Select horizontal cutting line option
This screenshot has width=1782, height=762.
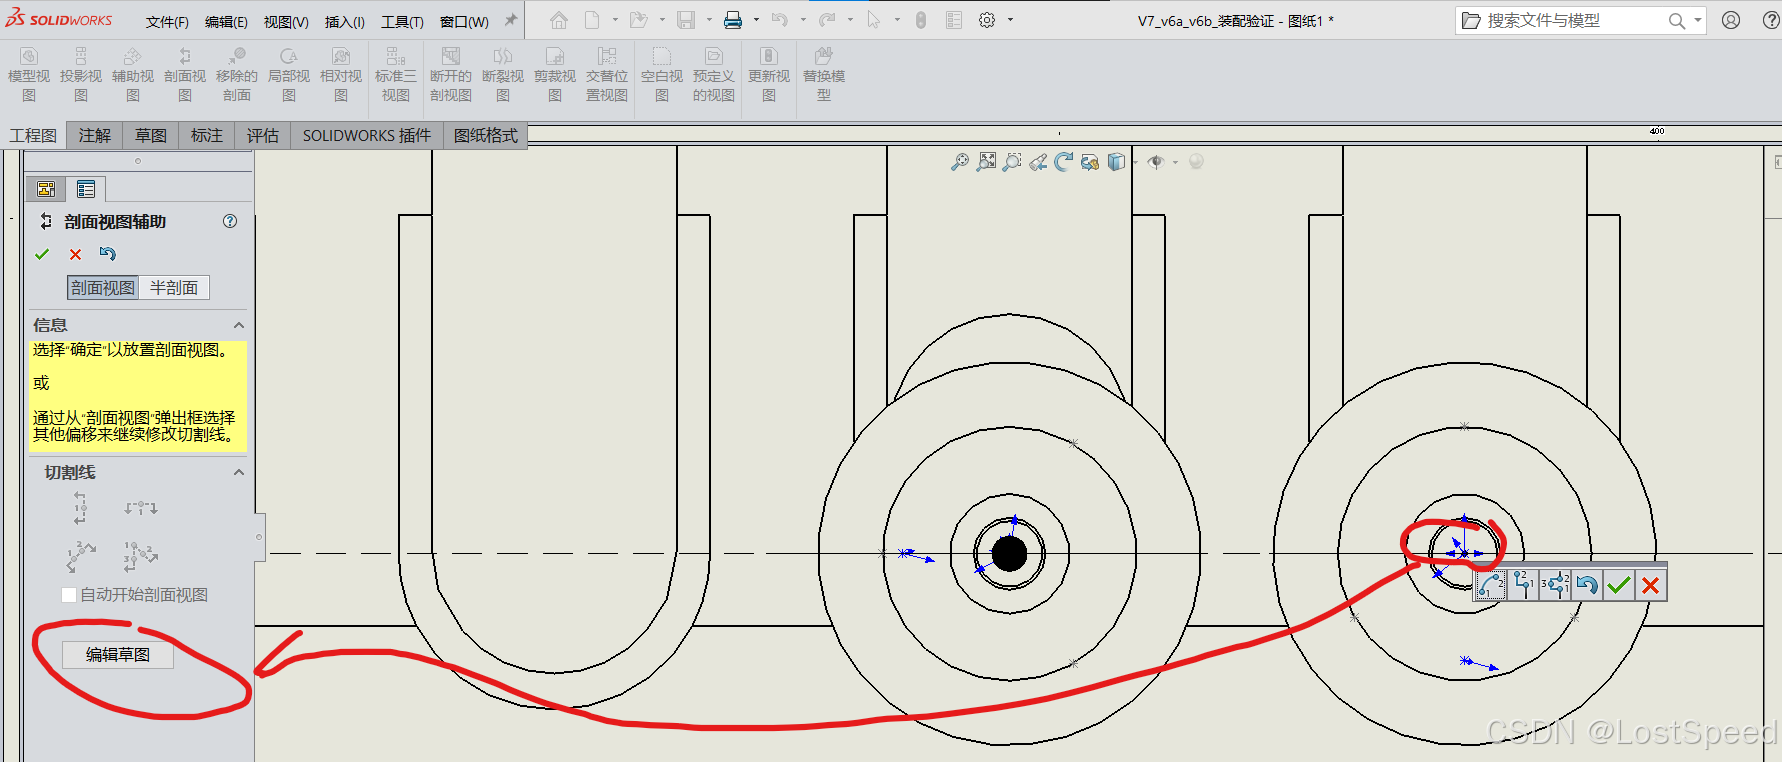click(141, 508)
